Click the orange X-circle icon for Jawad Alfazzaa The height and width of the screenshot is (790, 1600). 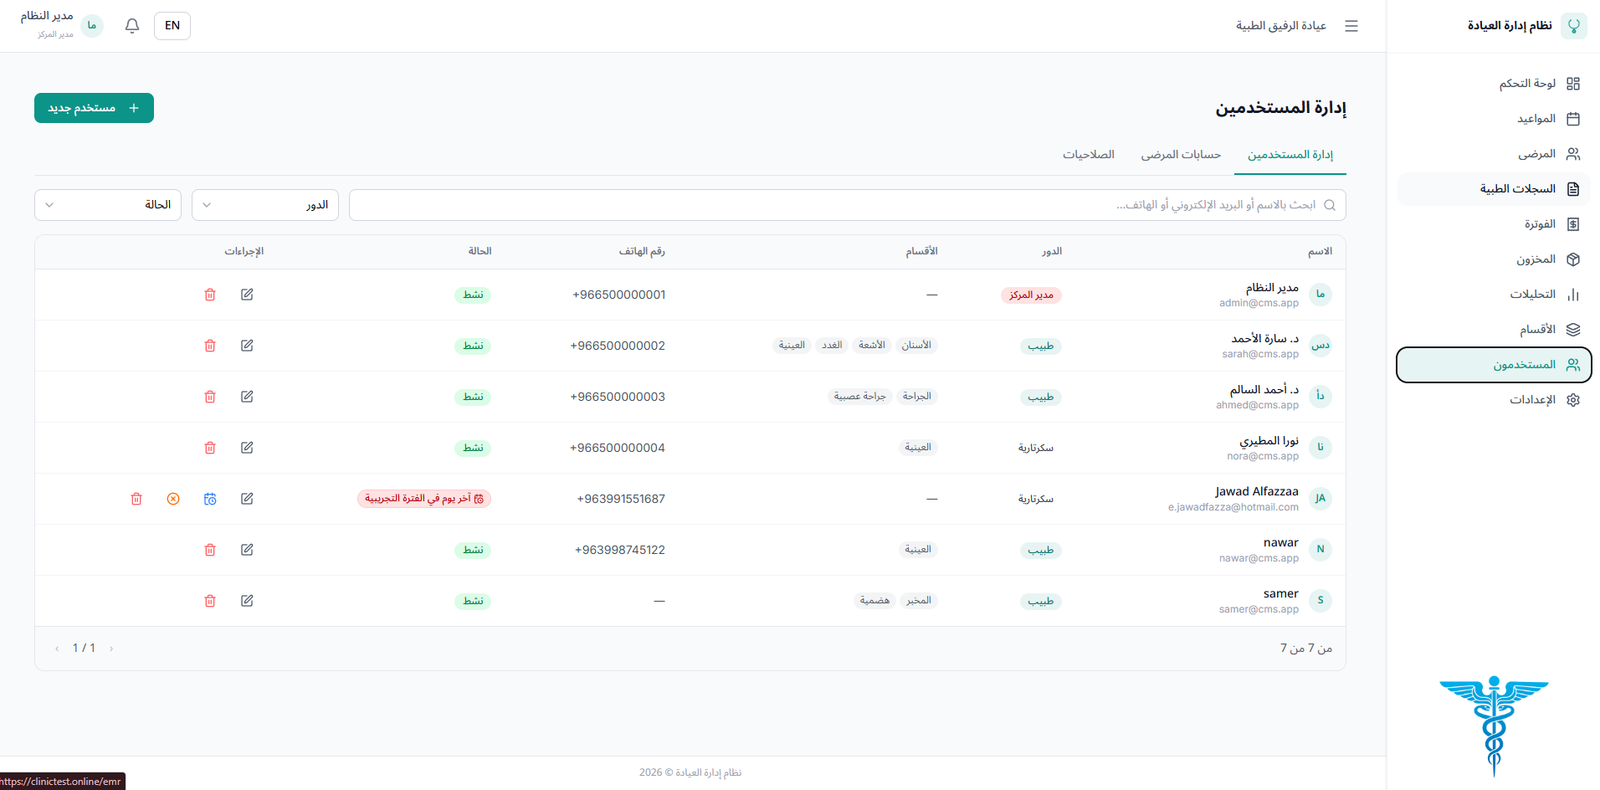[173, 499]
